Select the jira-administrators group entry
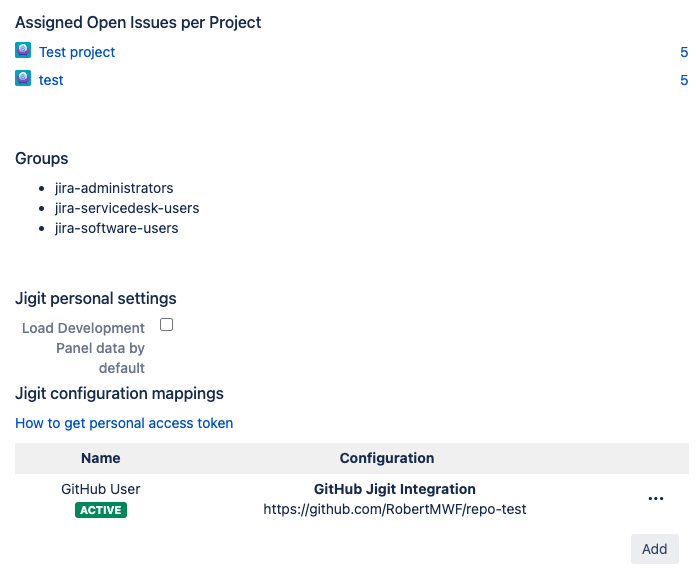The image size is (696, 576). tap(114, 188)
